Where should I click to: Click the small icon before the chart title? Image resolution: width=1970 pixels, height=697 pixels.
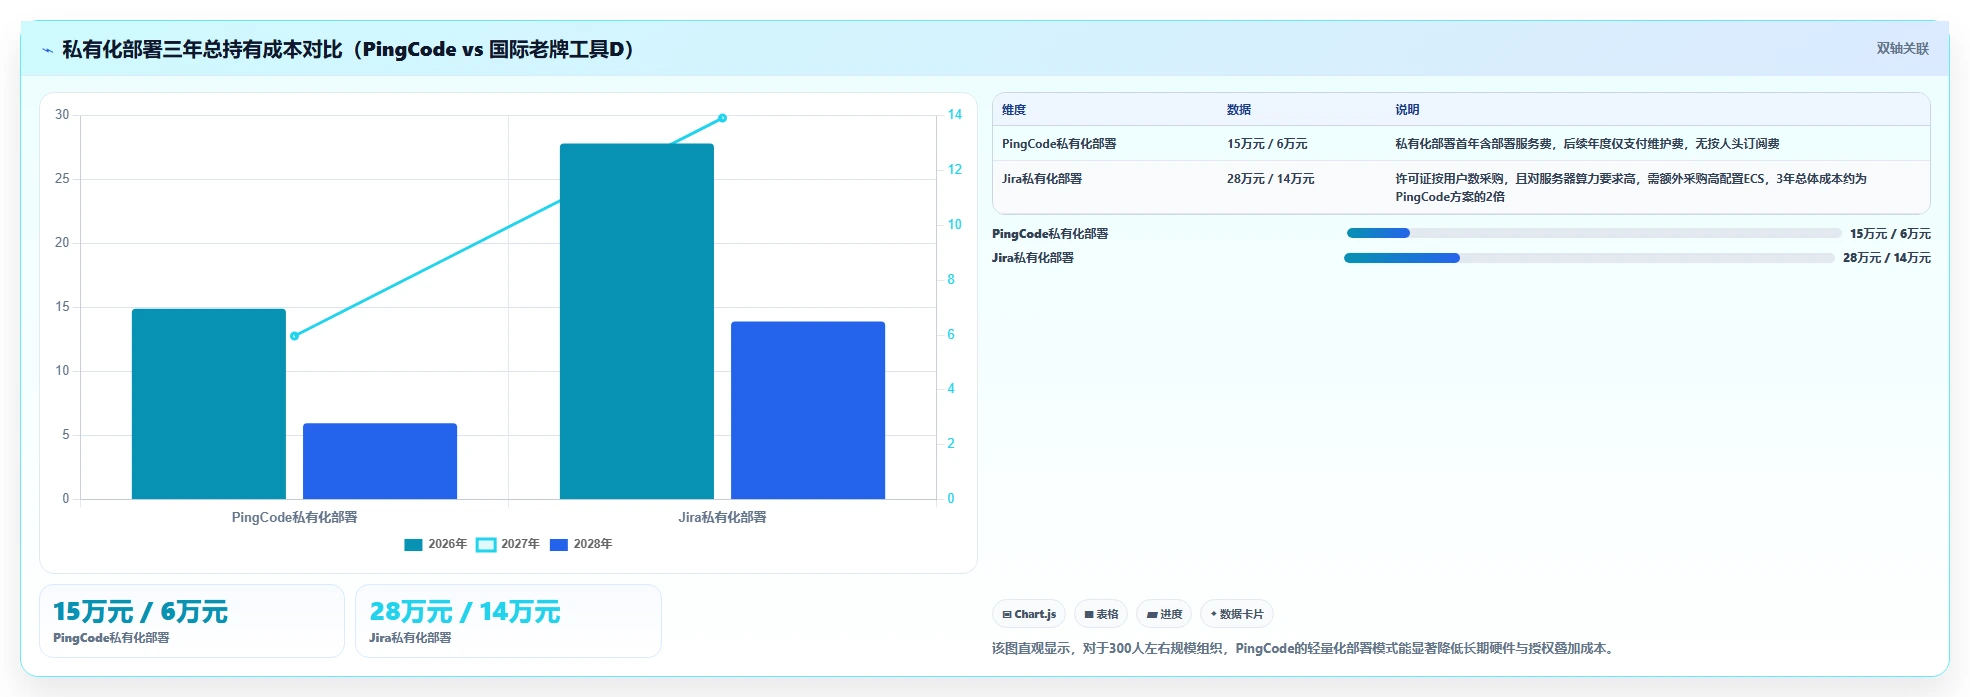[47, 50]
